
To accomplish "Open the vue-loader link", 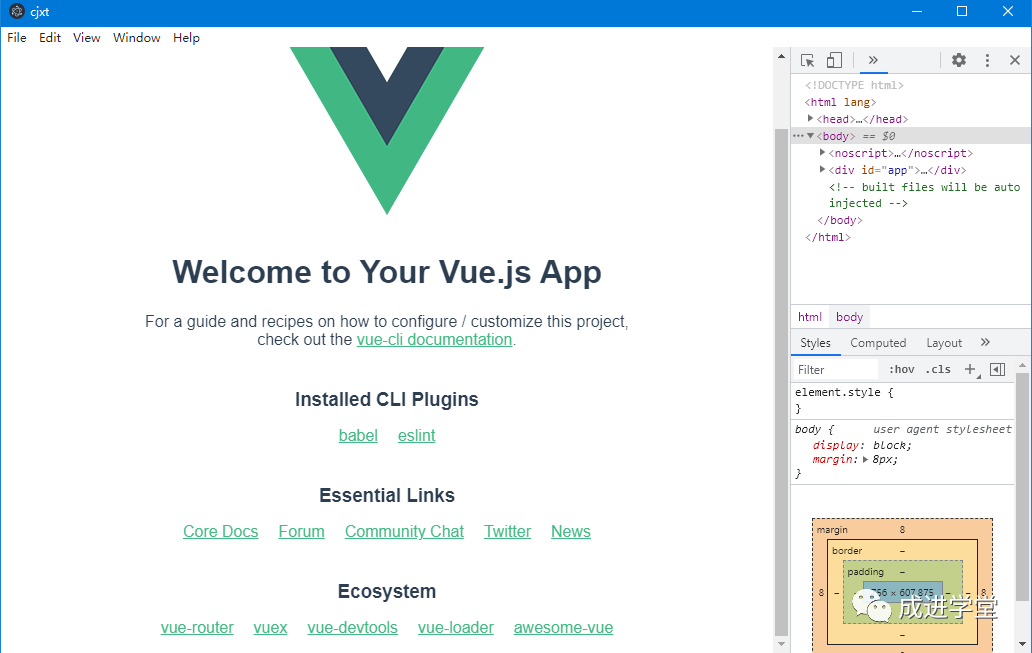I will tap(455, 628).
